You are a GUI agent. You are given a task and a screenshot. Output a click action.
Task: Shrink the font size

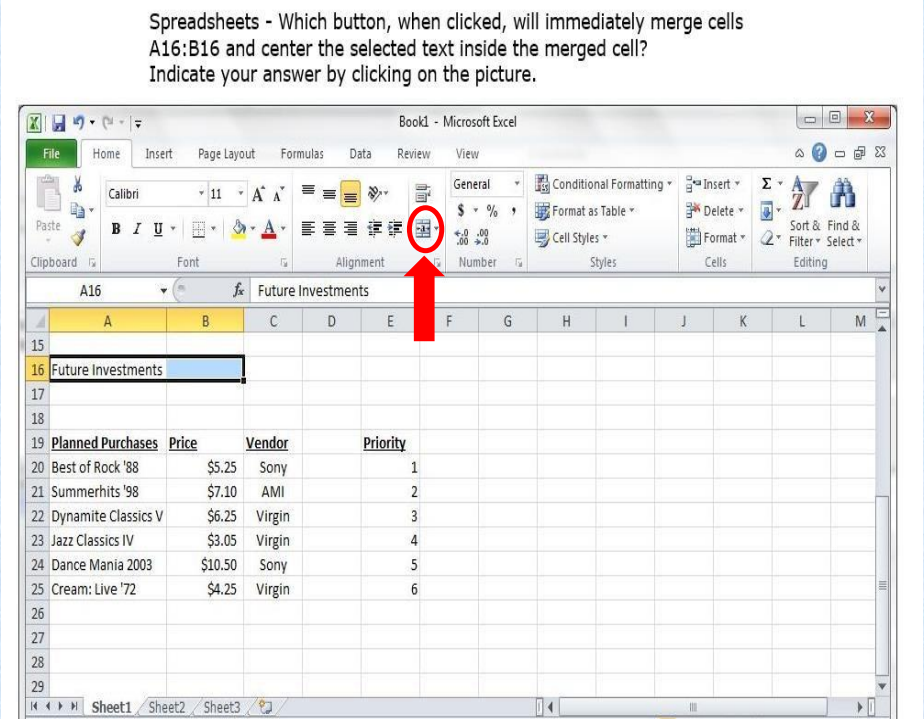click(279, 194)
